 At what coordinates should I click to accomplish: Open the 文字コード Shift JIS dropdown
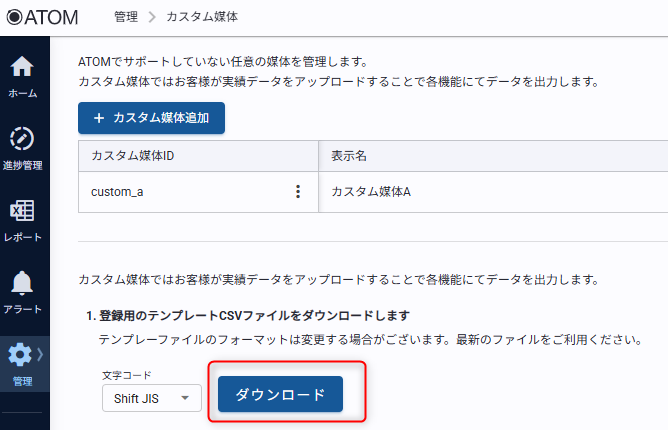pyautogui.click(x=151, y=398)
